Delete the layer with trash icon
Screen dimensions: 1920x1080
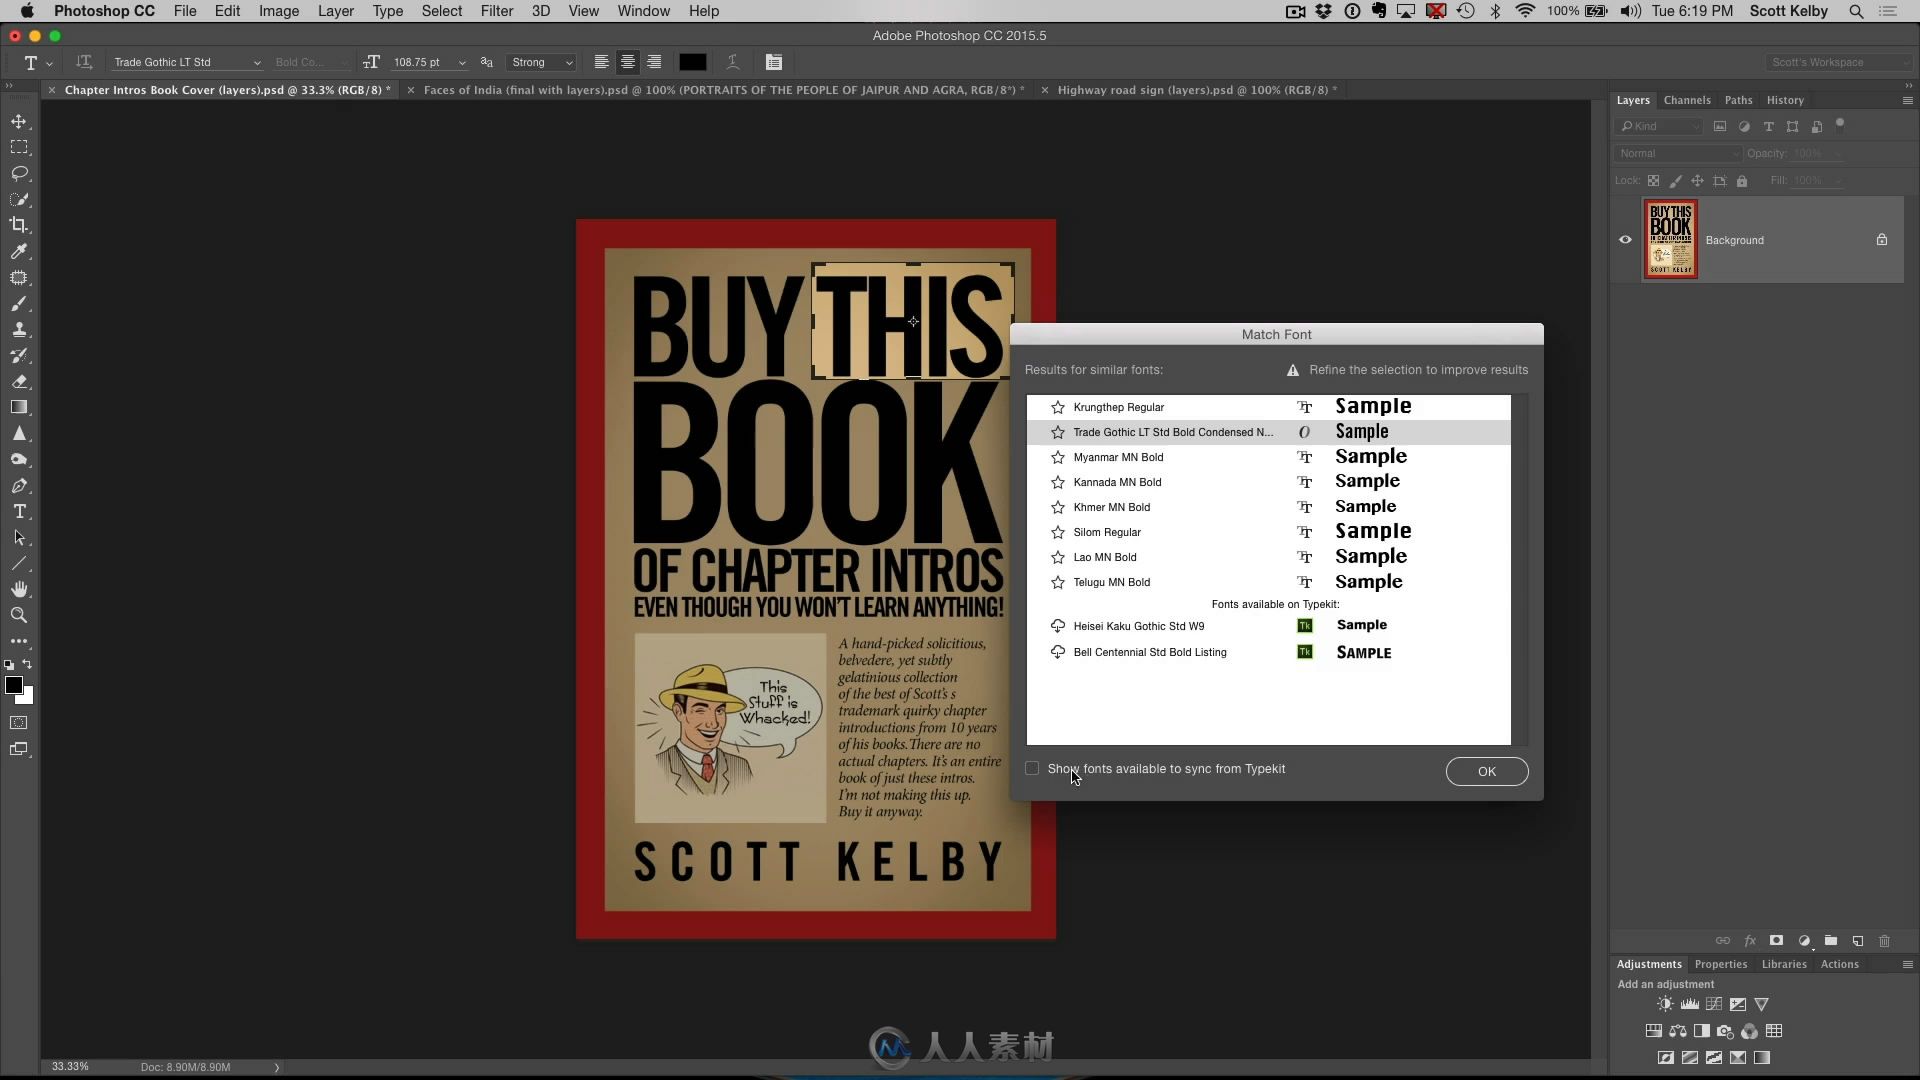coord(1885,941)
